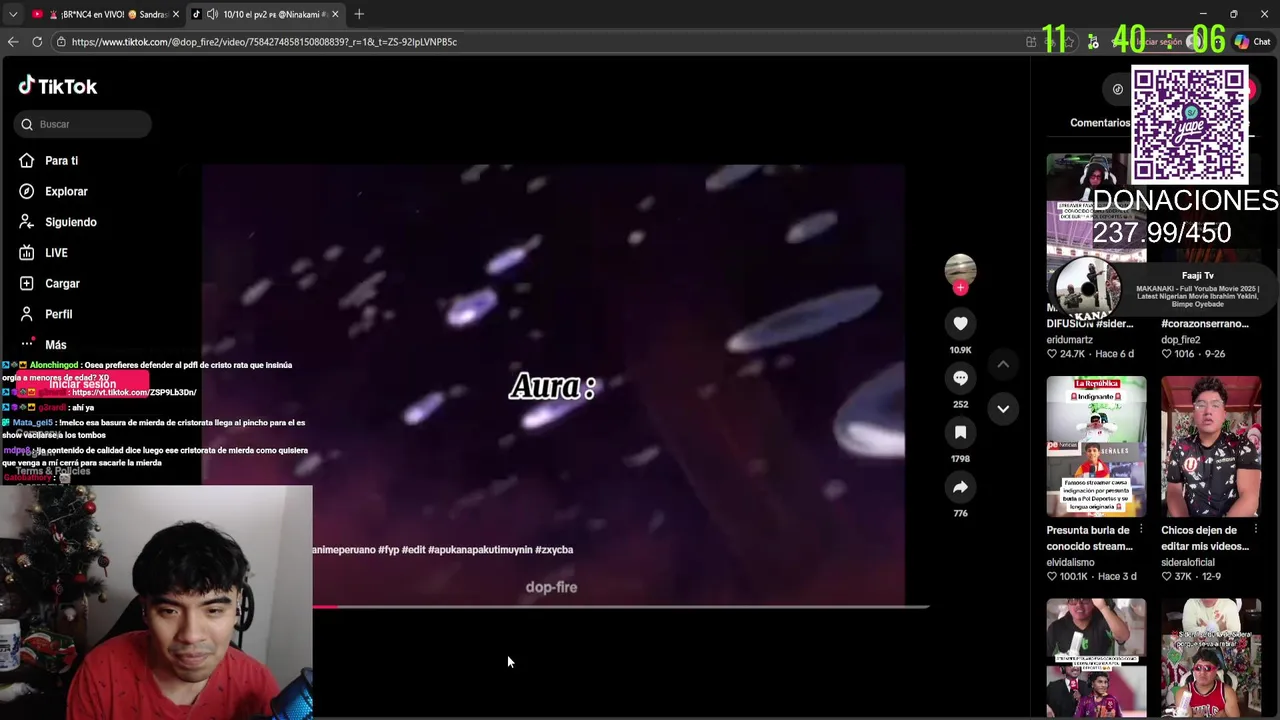Follow creator with red plus badge
1280x720 pixels.
point(960,288)
